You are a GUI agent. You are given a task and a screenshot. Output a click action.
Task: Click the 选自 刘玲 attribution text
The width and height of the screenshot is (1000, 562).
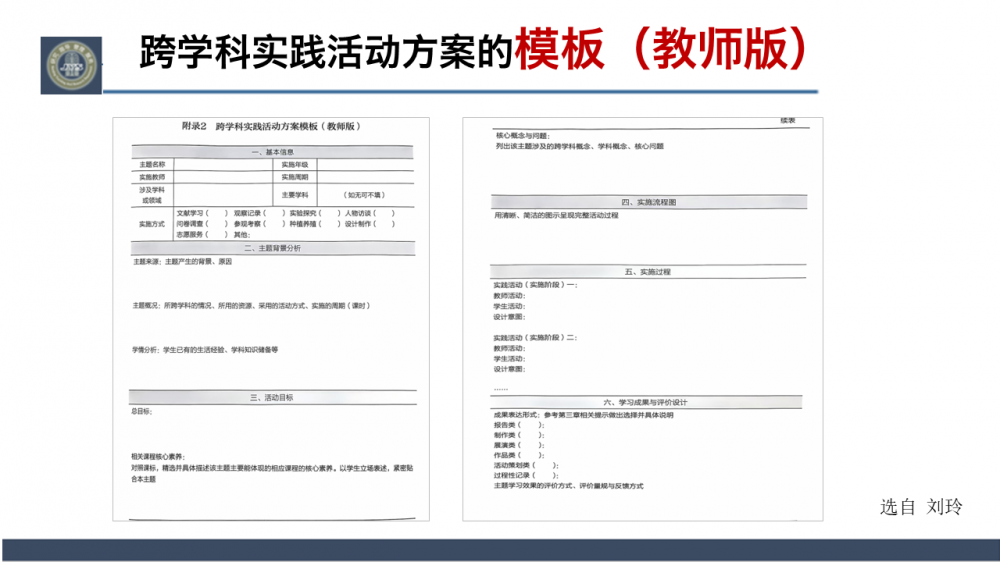click(920, 507)
